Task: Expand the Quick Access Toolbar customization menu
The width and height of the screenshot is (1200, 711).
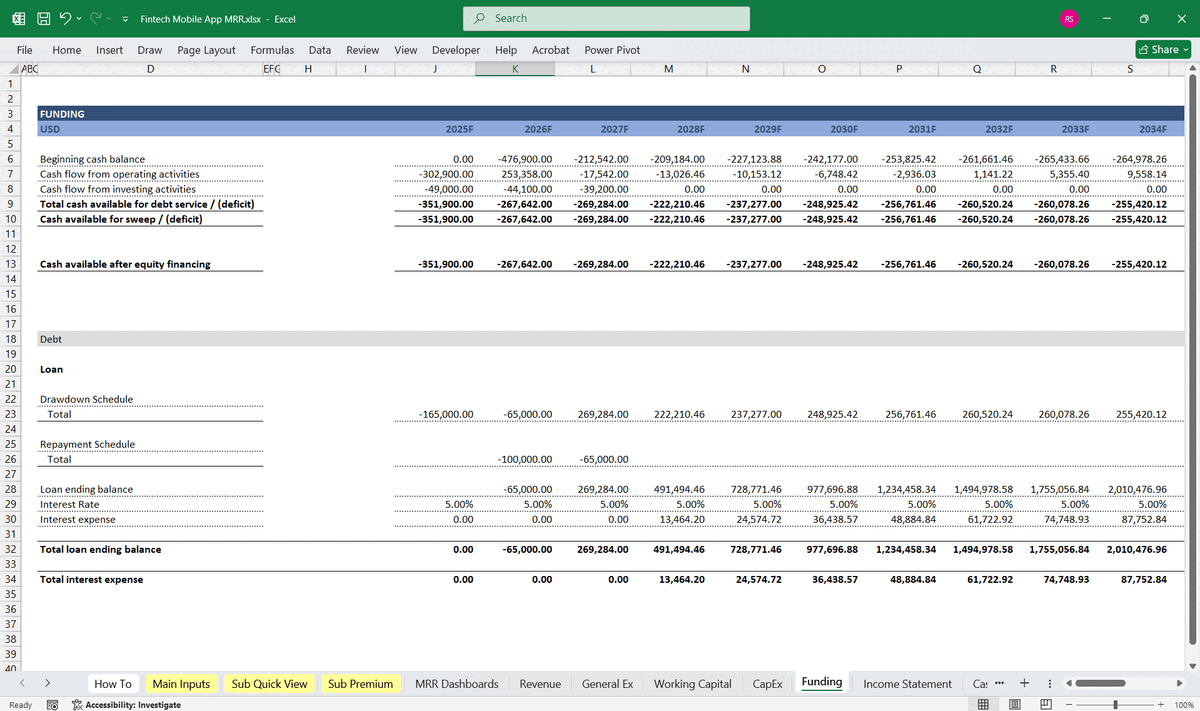Action: click(123, 17)
